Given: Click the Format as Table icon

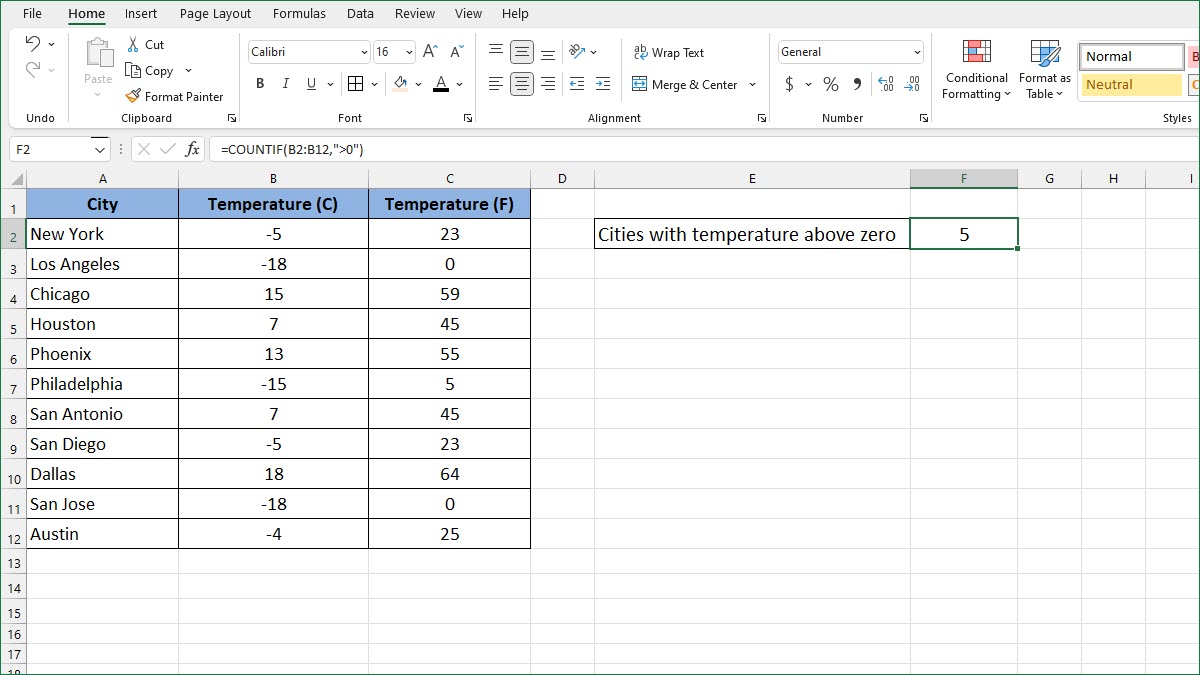Looking at the screenshot, I should click(1043, 68).
